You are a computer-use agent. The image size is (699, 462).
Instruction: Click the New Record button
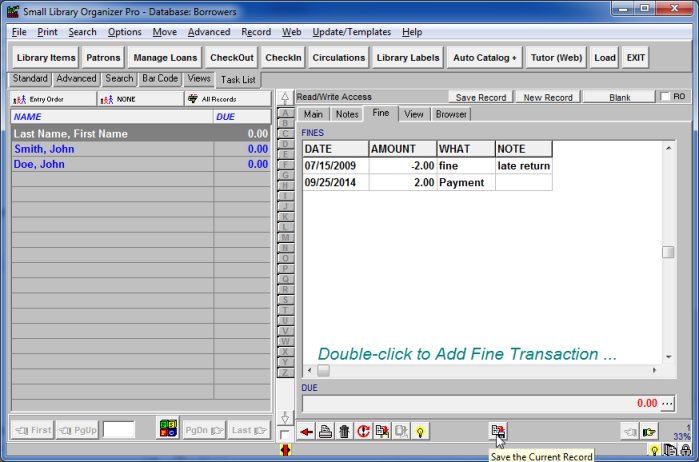tap(548, 97)
